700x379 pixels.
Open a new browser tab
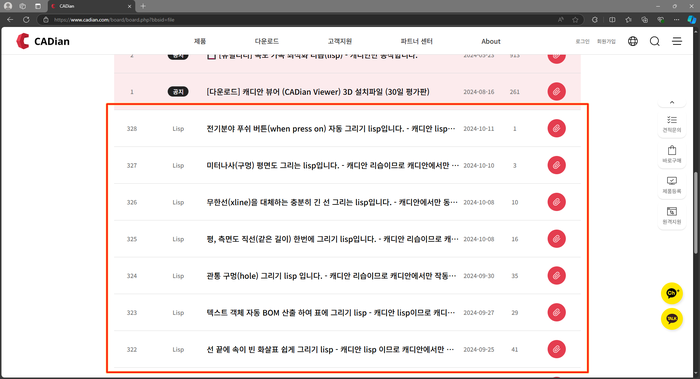tap(143, 6)
